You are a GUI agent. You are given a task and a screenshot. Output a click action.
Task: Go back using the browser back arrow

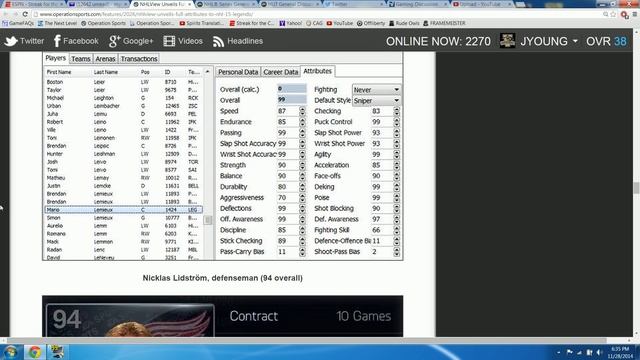tap(5, 14)
